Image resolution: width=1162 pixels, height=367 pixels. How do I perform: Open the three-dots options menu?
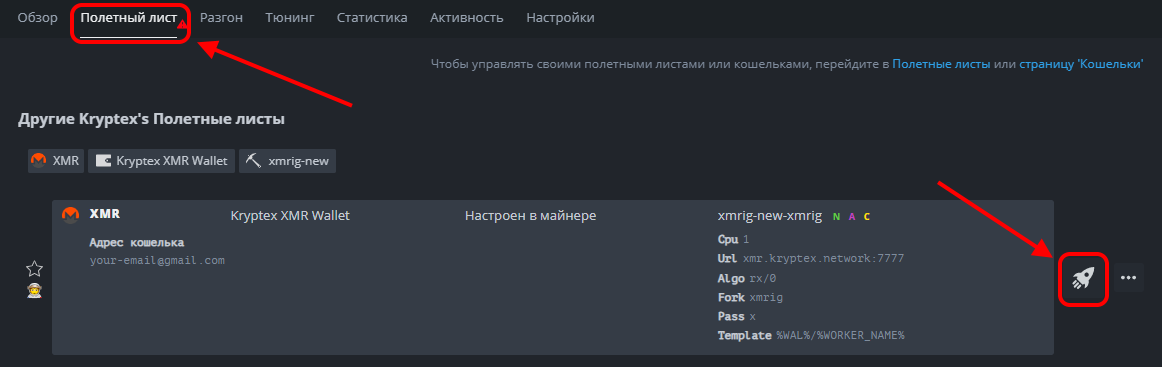[x=1129, y=277]
